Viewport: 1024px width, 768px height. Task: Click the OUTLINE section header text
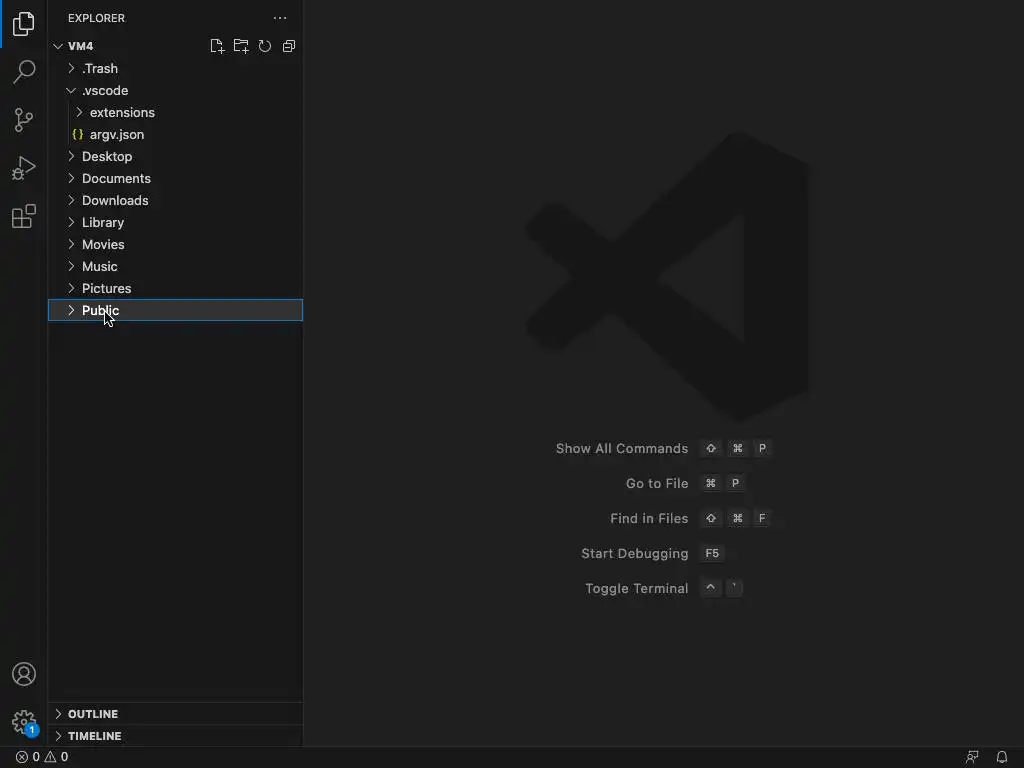93,714
